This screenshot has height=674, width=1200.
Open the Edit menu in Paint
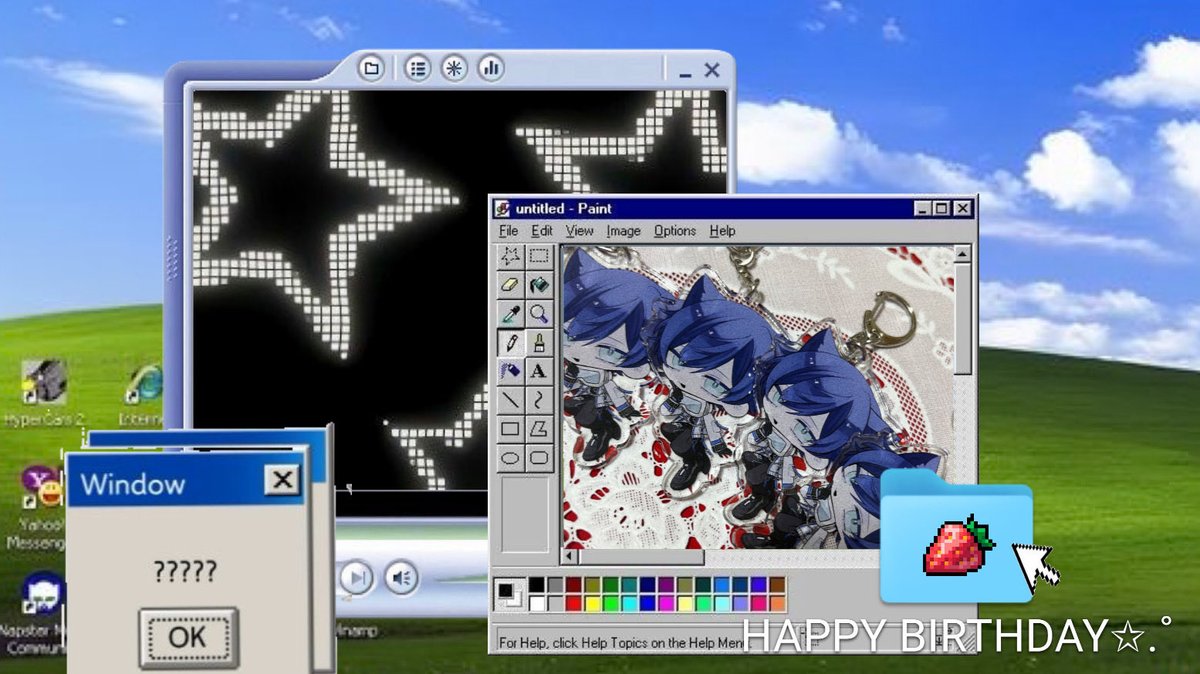[542, 230]
